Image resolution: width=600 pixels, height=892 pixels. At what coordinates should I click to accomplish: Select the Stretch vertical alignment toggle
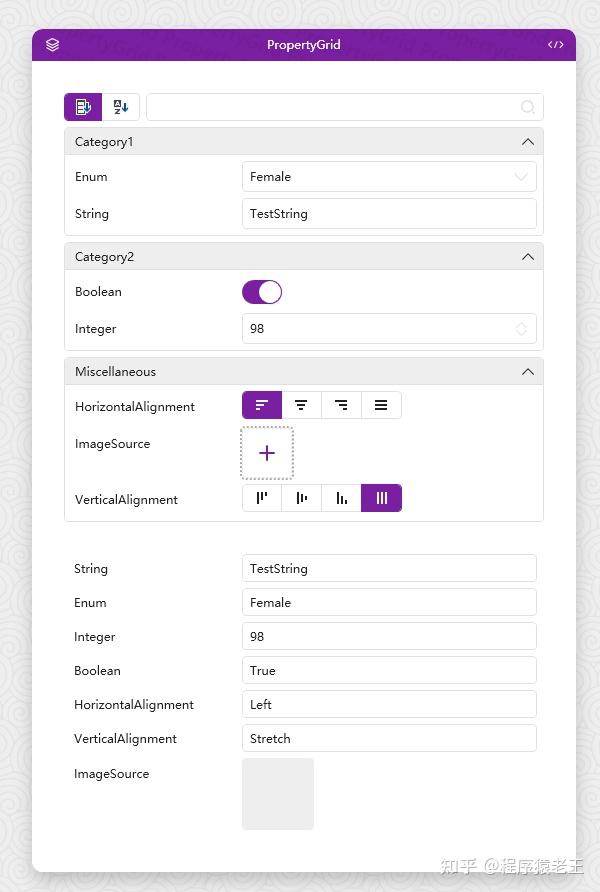(x=381, y=498)
